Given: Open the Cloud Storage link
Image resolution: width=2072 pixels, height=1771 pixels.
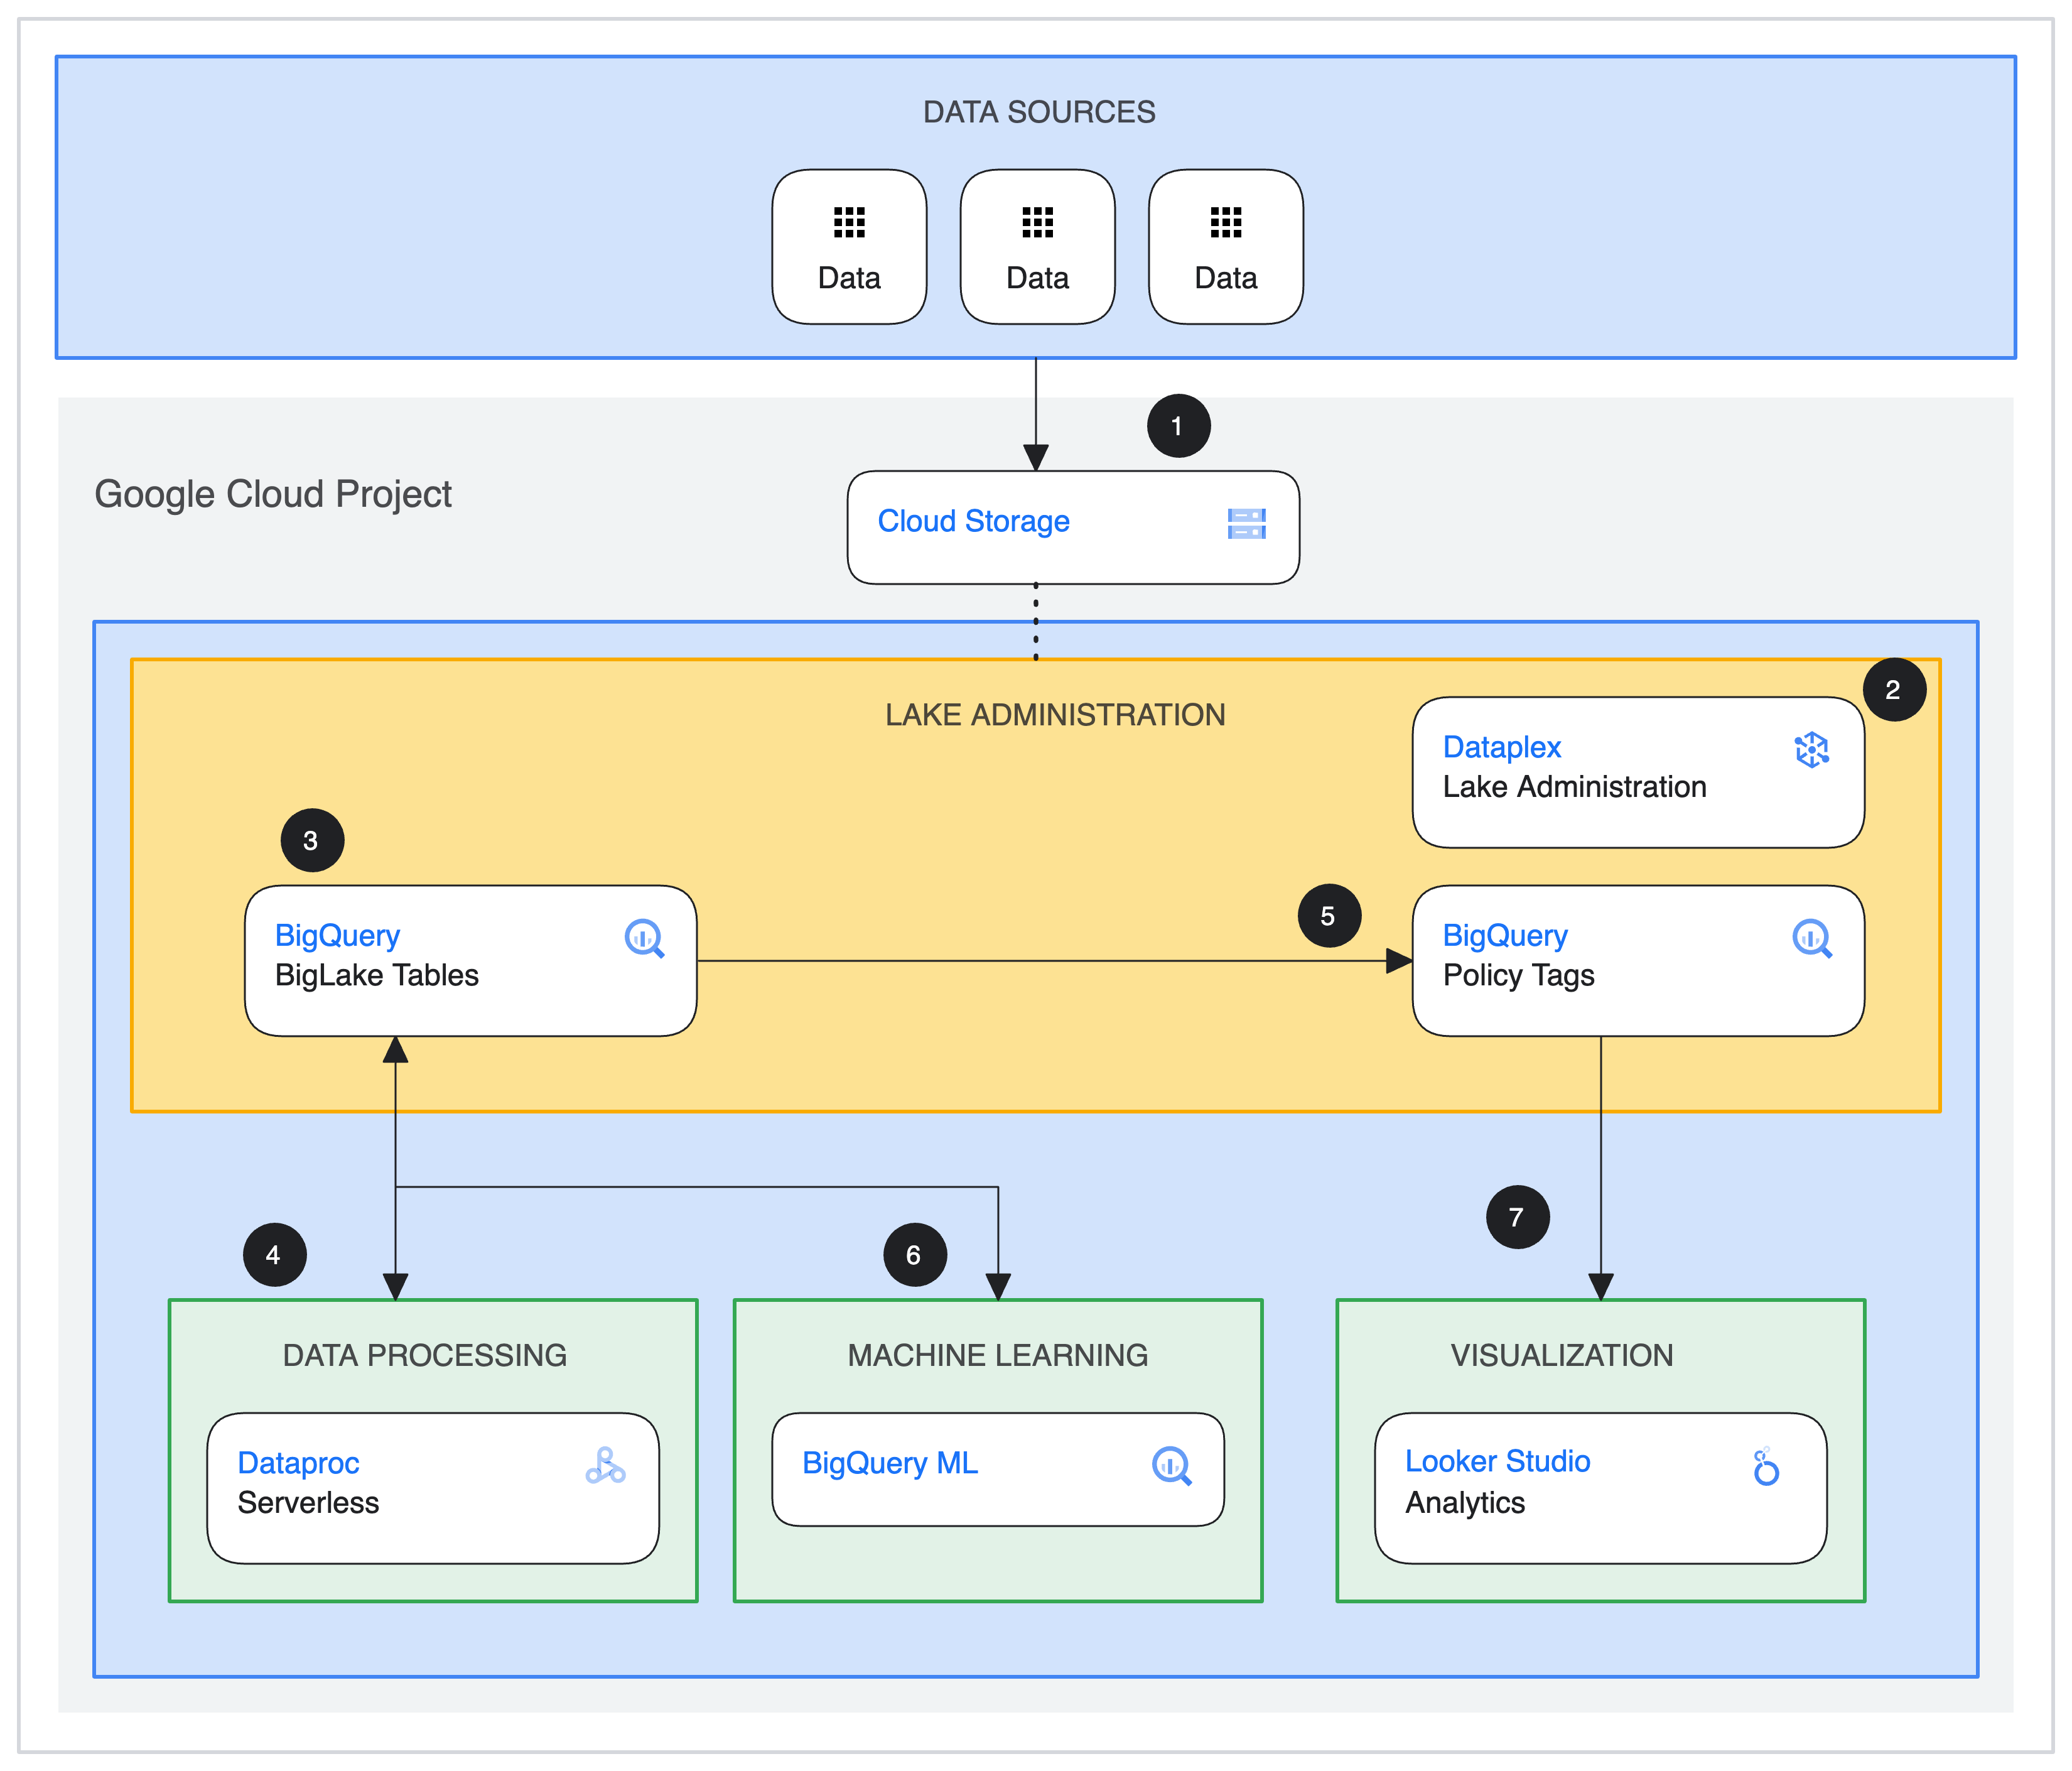Looking at the screenshot, I should 973,521.
